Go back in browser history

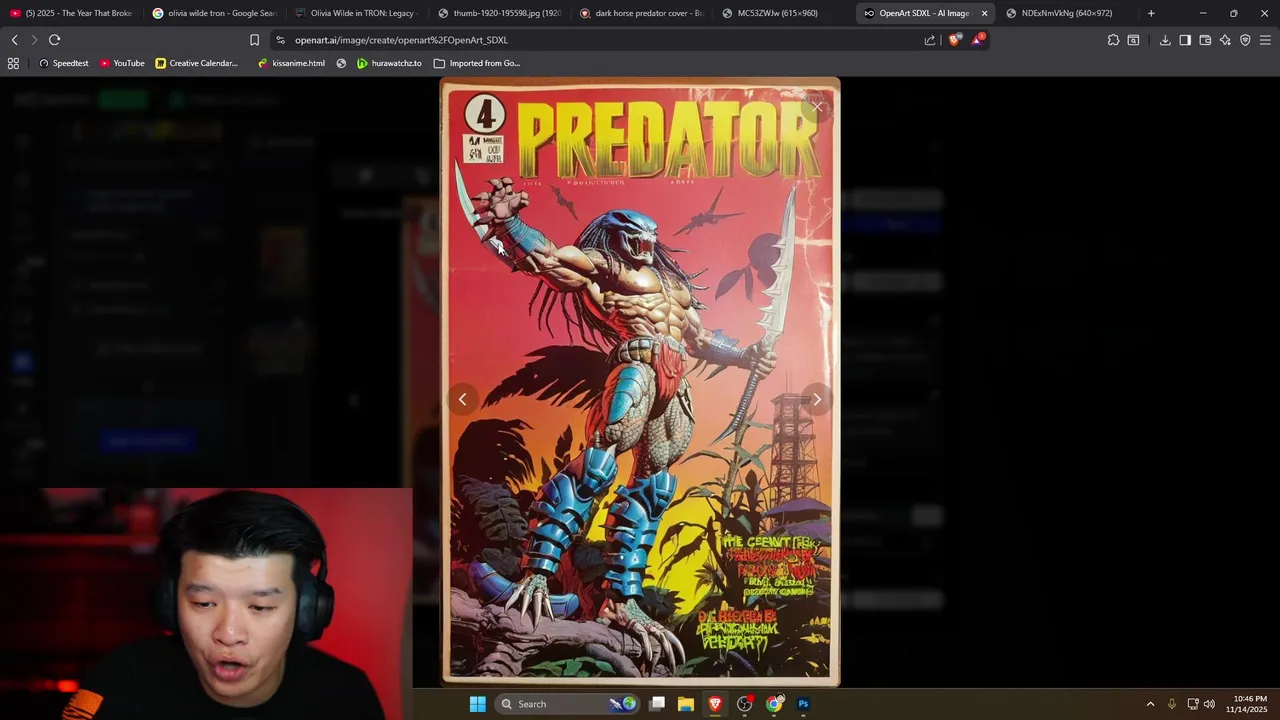[14, 40]
